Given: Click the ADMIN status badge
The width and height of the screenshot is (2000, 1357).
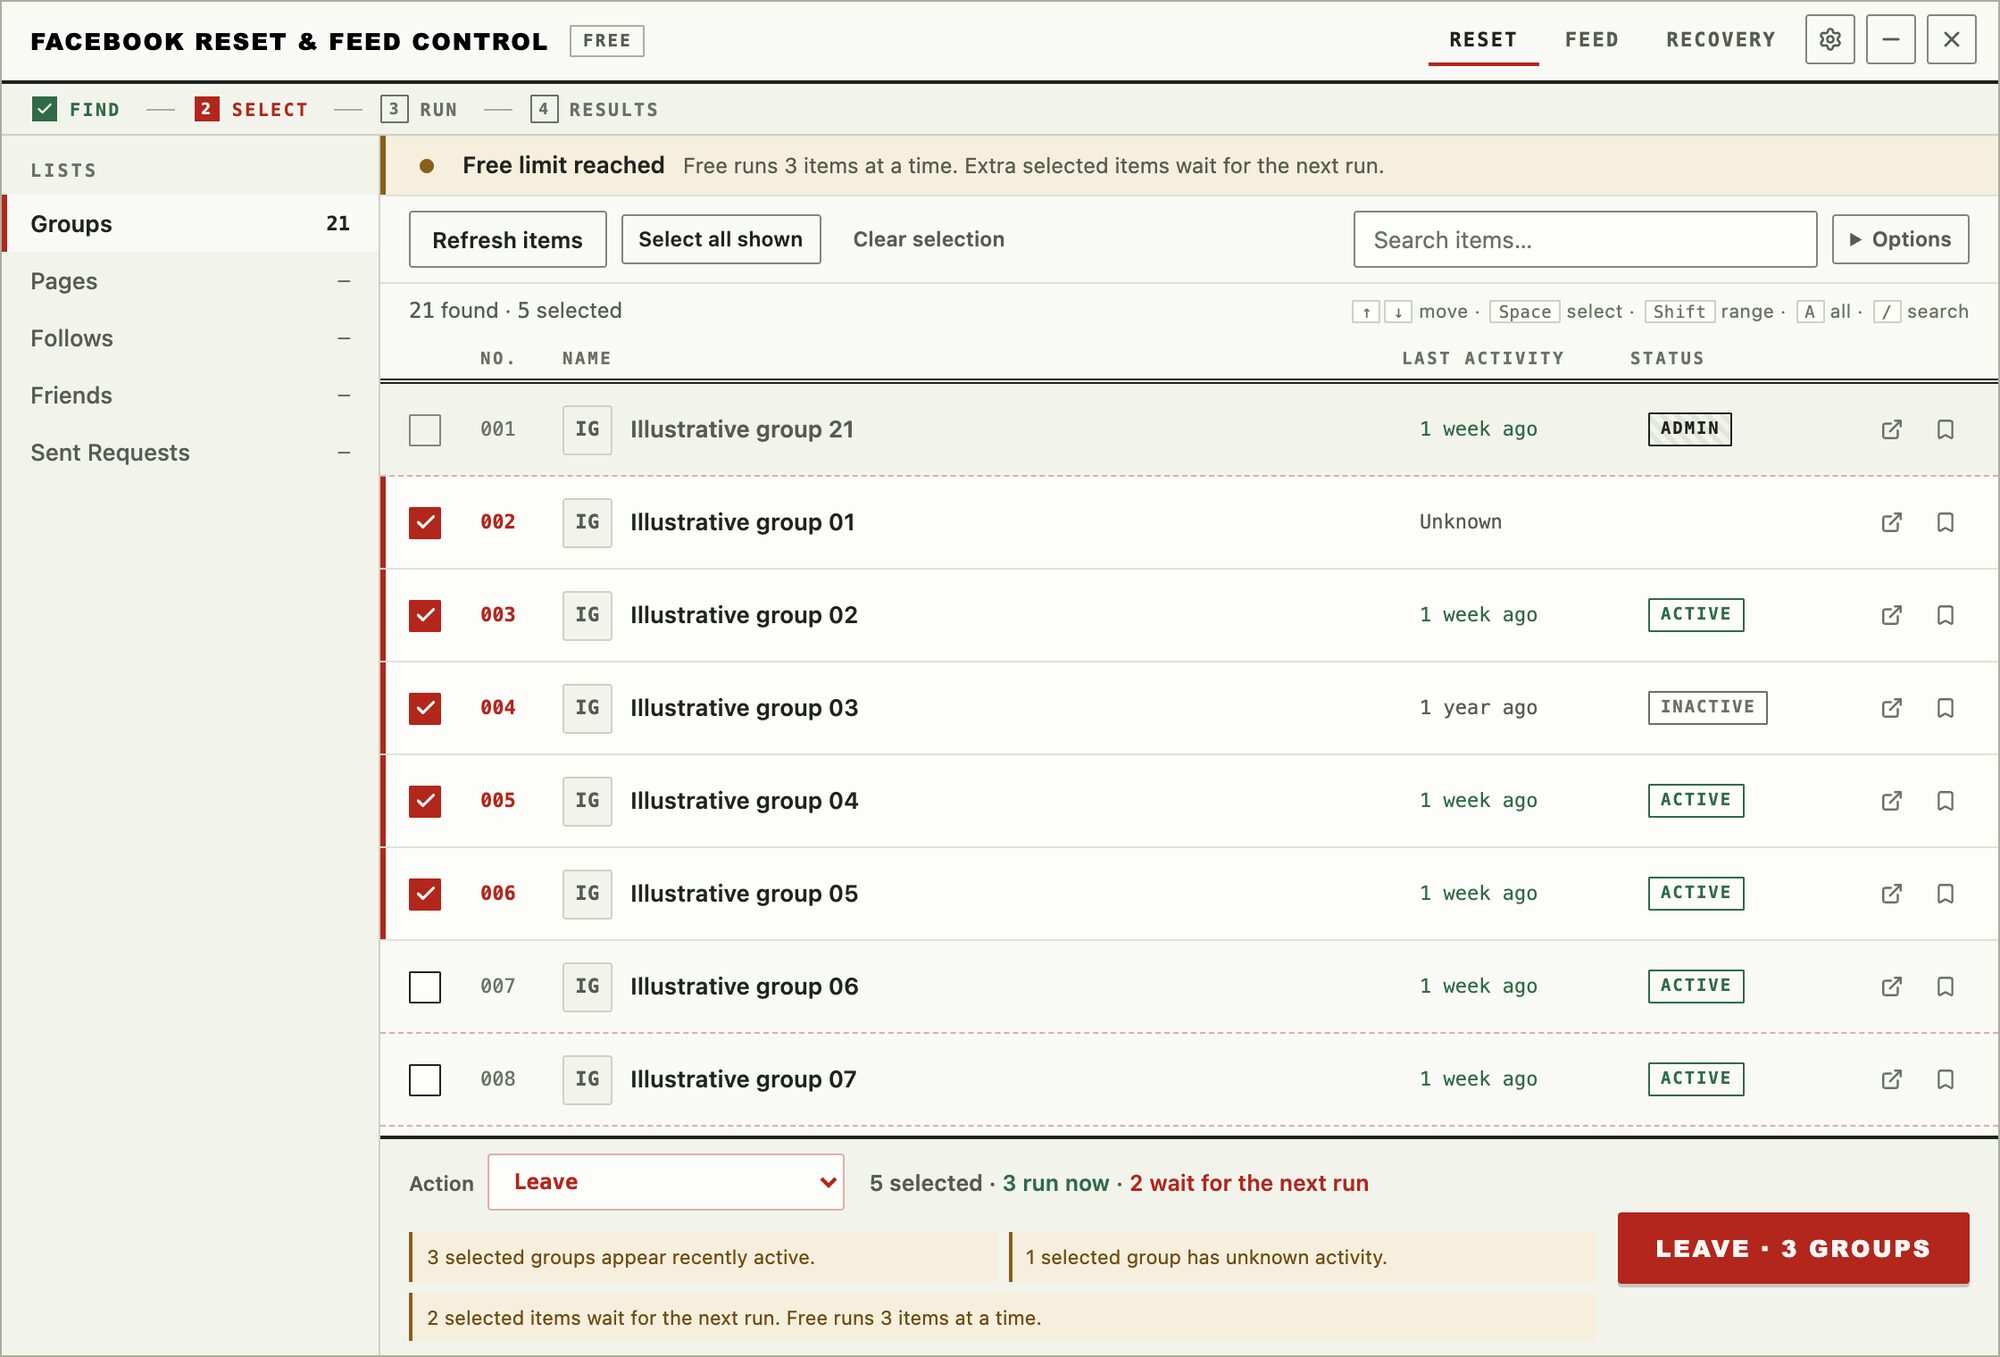Looking at the screenshot, I should tap(1689, 429).
